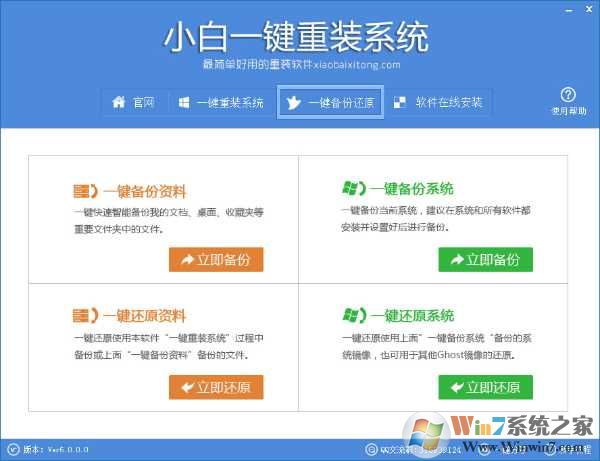Click description starting 一键备份当前系统
The image size is (600, 461).
click(x=436, y=218)
